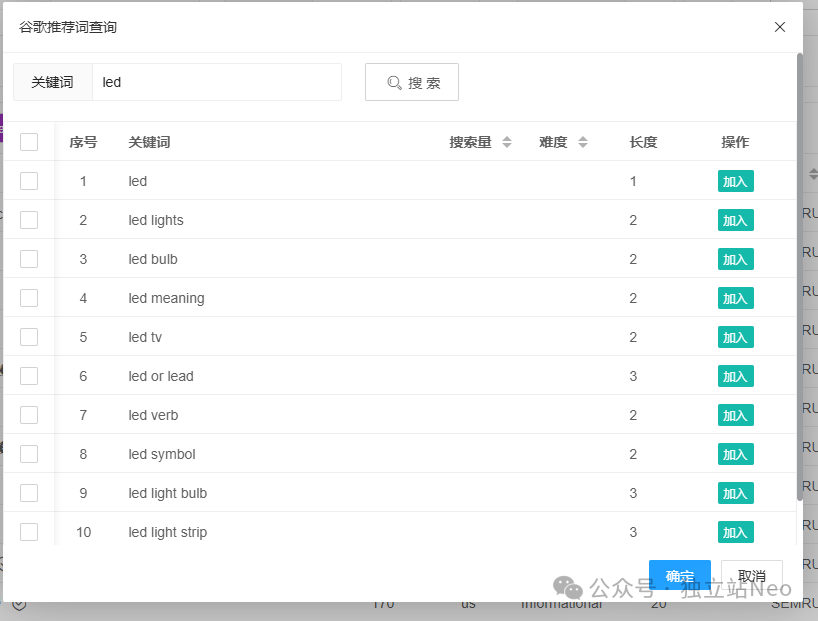Click the ascending sort arrow next to 搜索量
The image size is (818, 621).
pos(506,138)
